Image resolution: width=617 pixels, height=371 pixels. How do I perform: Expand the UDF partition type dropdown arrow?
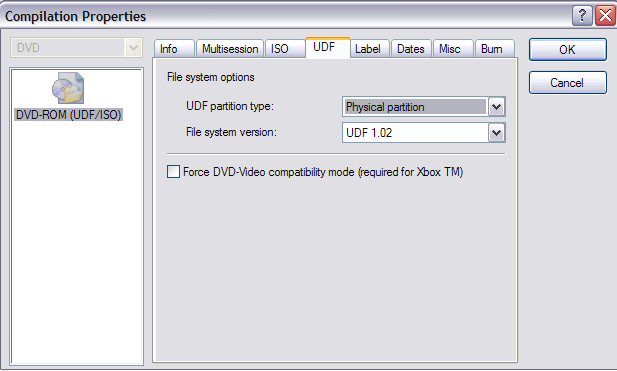[x=497, y=107]
